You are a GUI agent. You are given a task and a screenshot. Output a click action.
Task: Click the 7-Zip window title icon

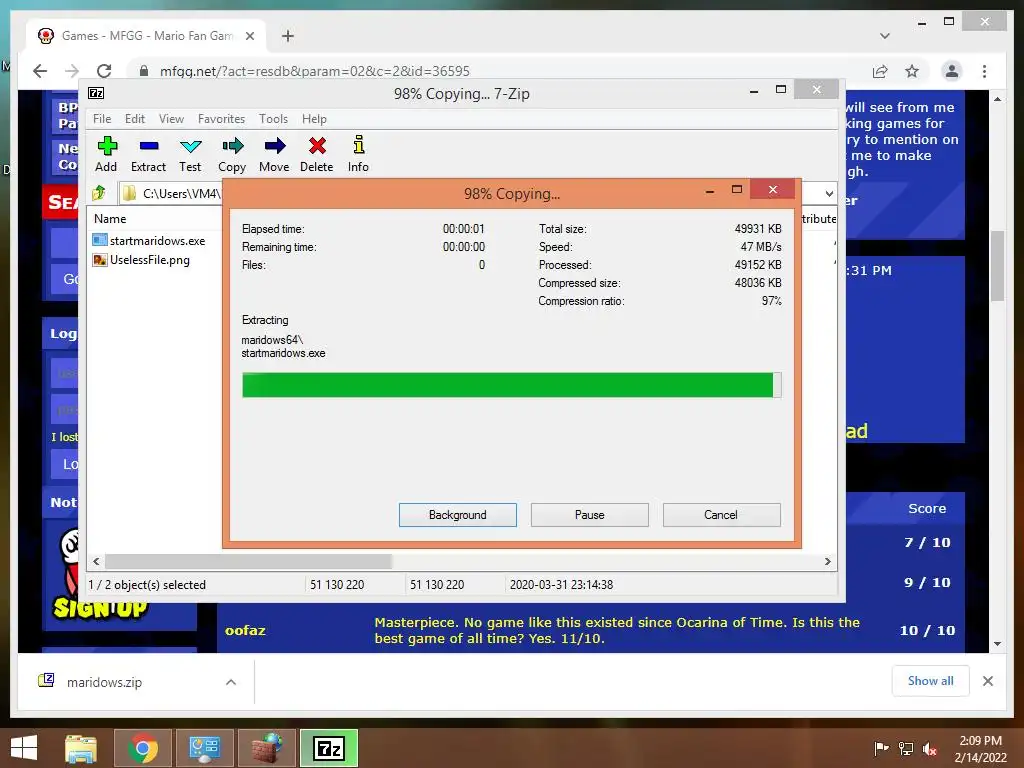[x=96, y=93]
